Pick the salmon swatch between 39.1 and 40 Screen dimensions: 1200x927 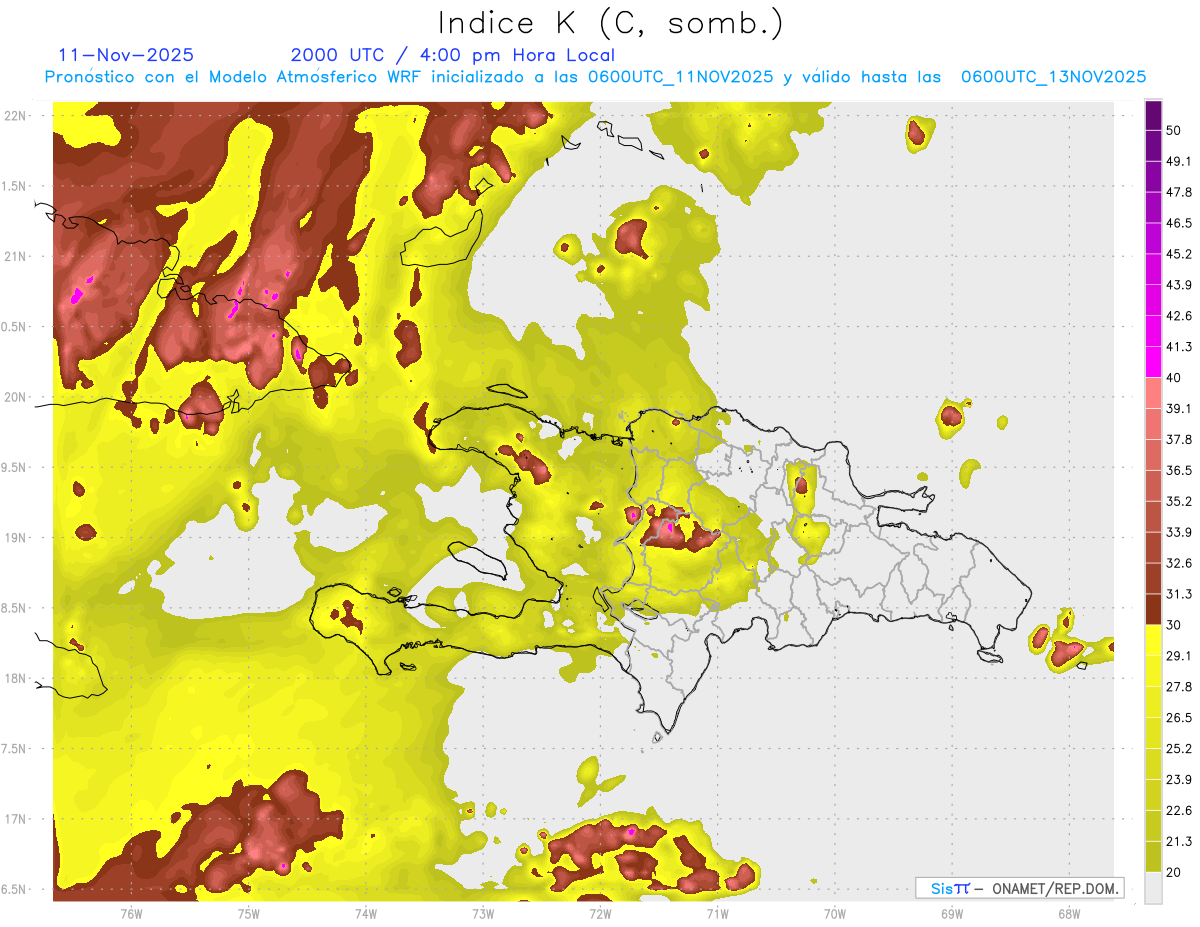pyautogui.click(x=1153, y=393)
